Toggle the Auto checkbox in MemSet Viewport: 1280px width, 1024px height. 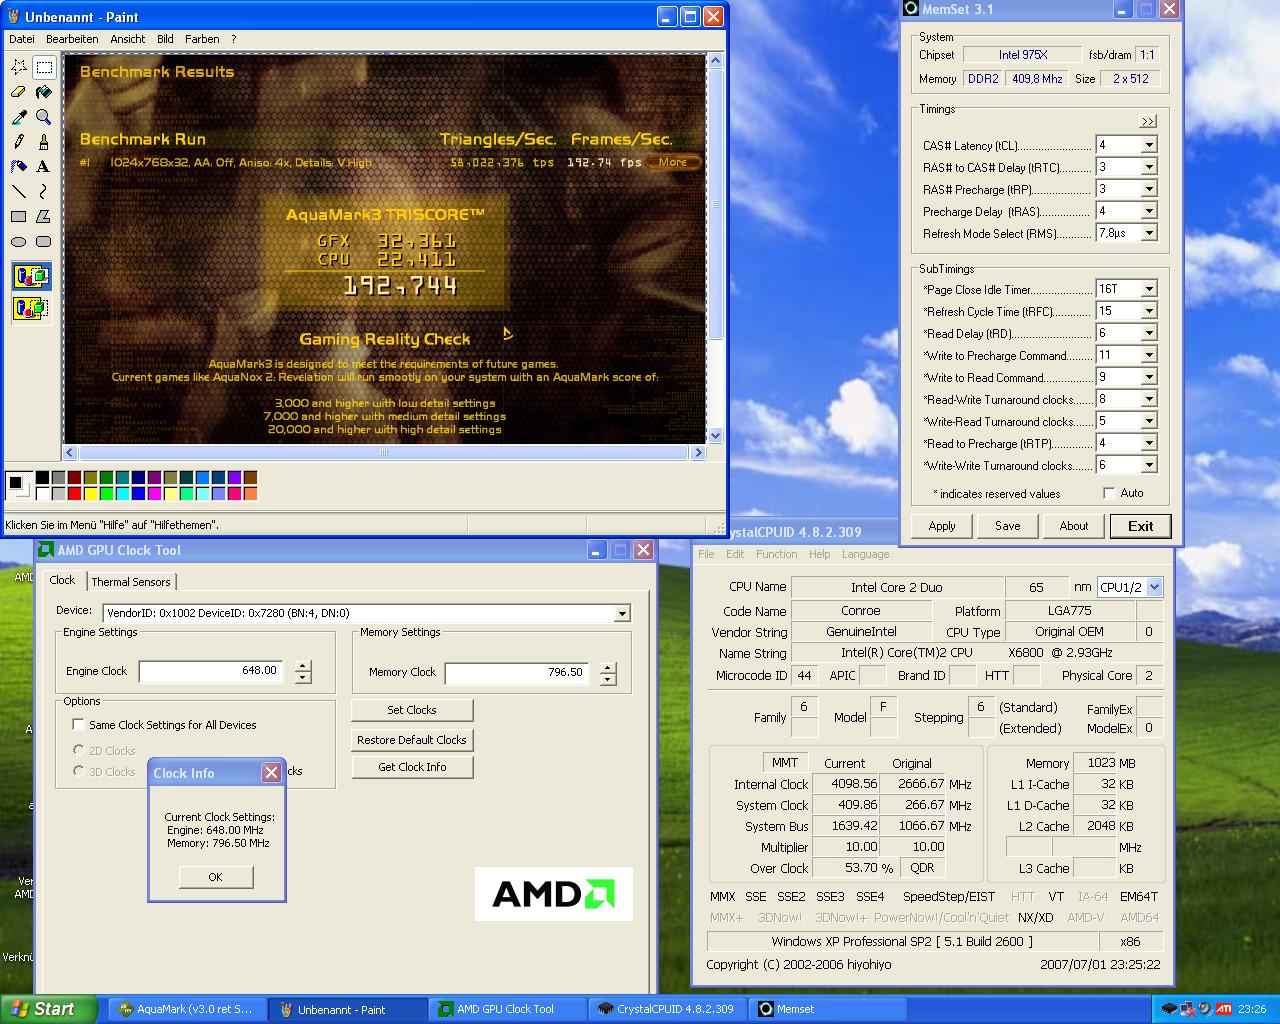tap(1109, 493)
